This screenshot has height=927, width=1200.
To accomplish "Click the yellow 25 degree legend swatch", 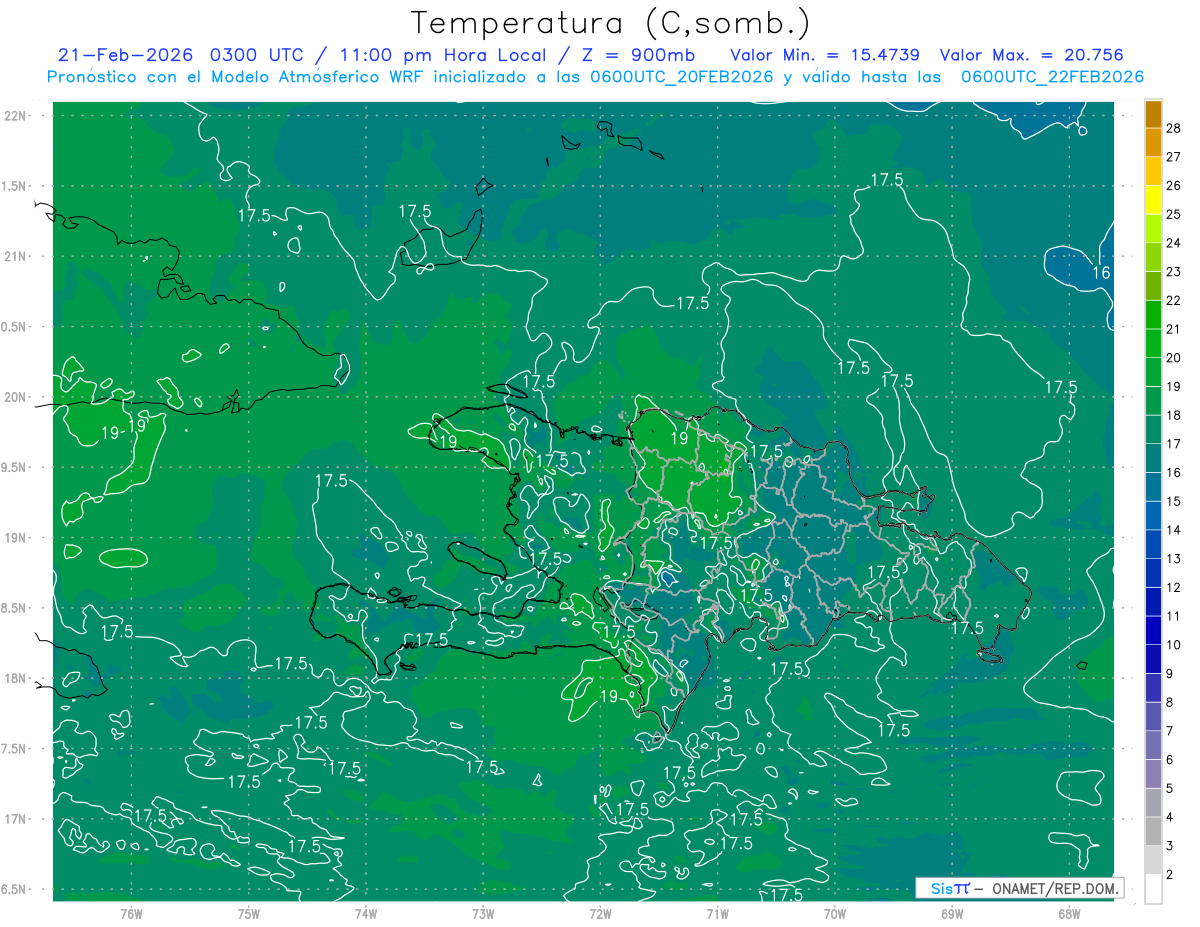I will 1153,199.
